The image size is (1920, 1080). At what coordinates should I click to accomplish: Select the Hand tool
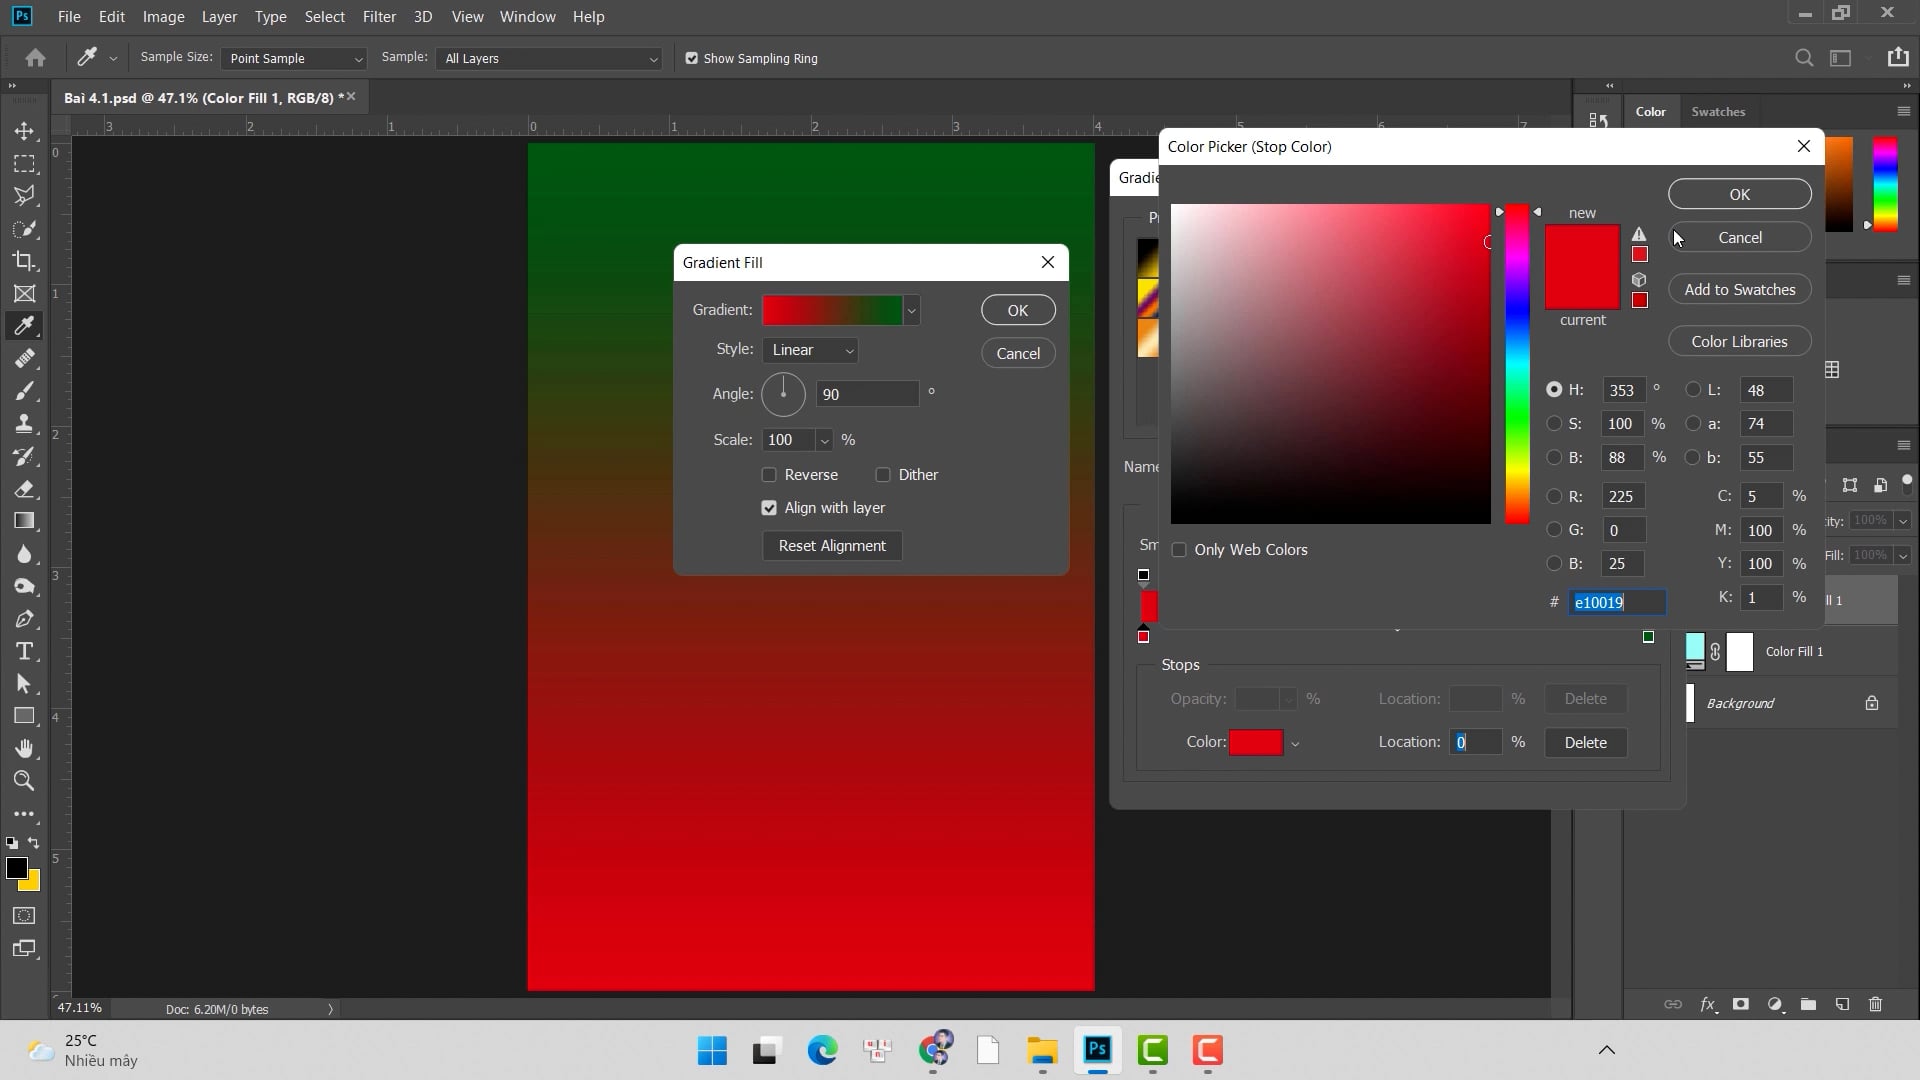click(x=24, y=749)
